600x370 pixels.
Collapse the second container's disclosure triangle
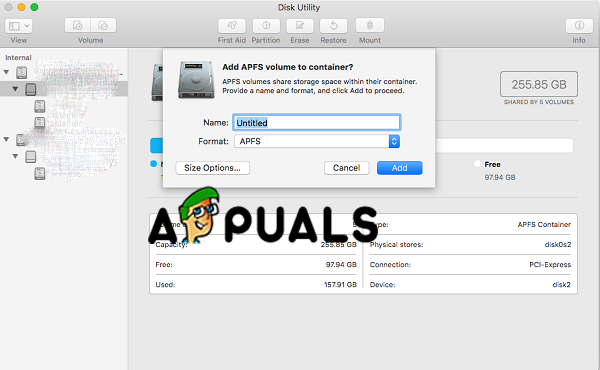point(15,156)
